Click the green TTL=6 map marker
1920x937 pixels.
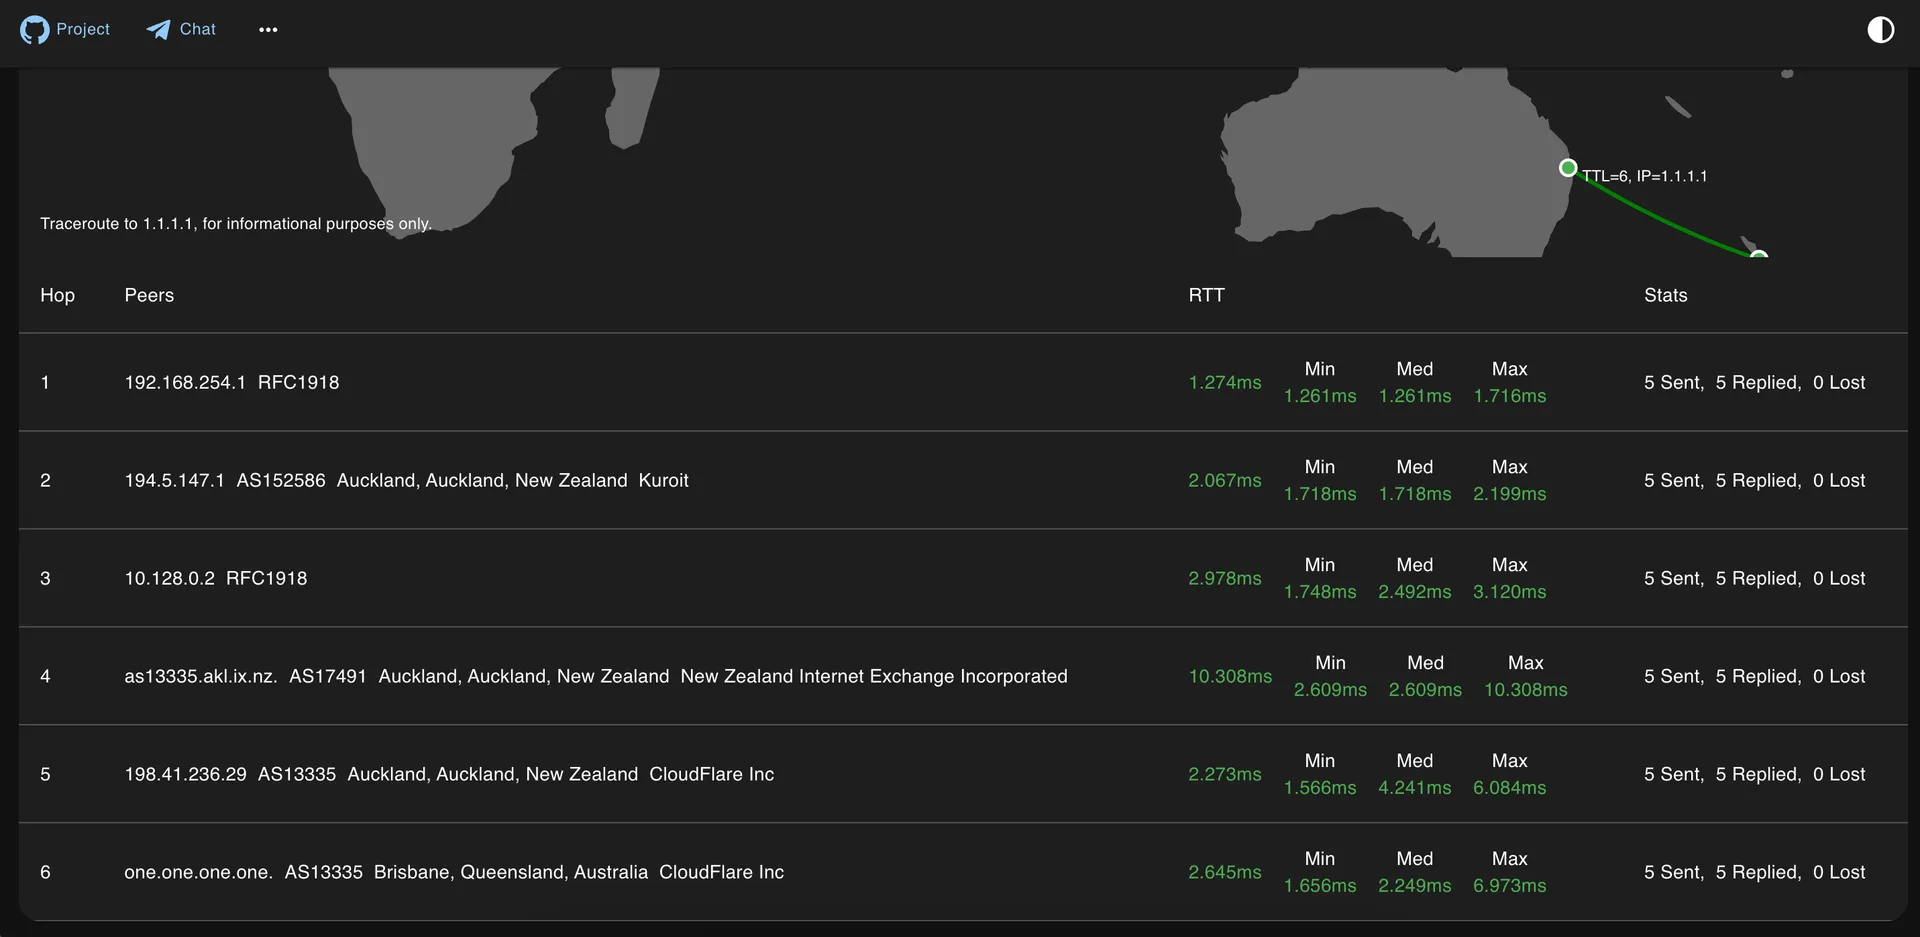coord(1568,168)
